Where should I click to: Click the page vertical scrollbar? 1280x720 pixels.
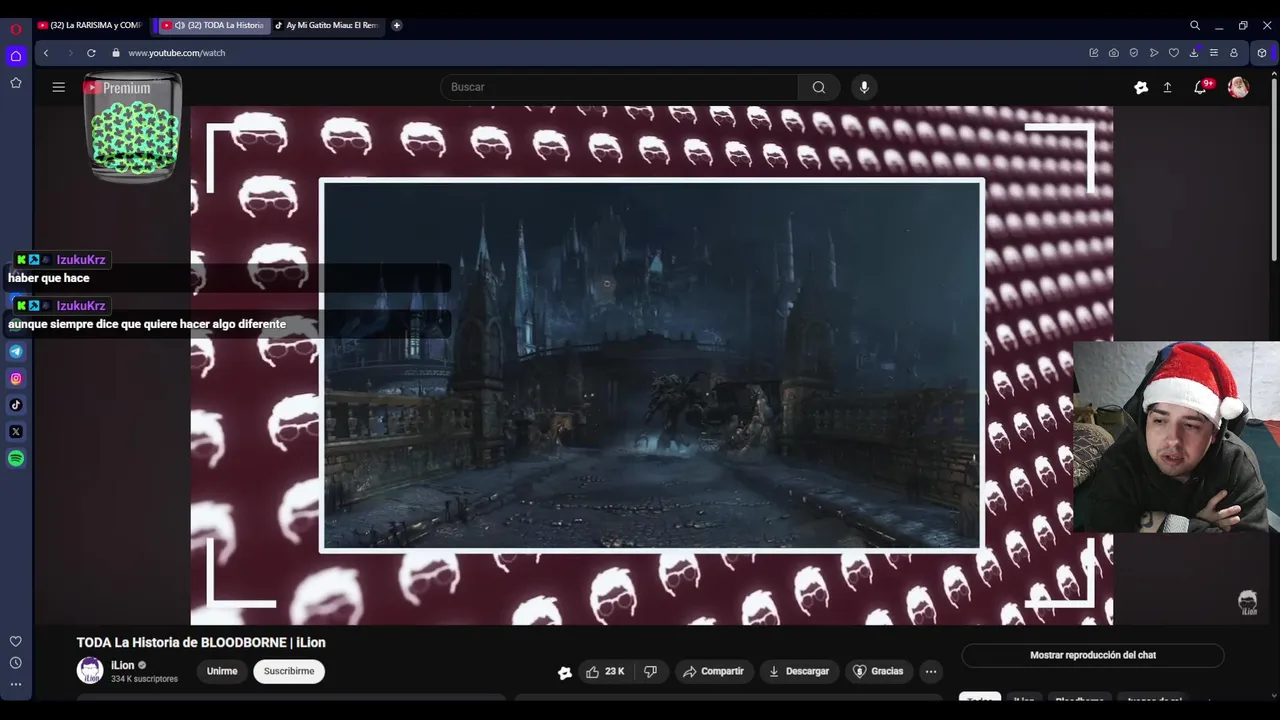(1273, 170)
